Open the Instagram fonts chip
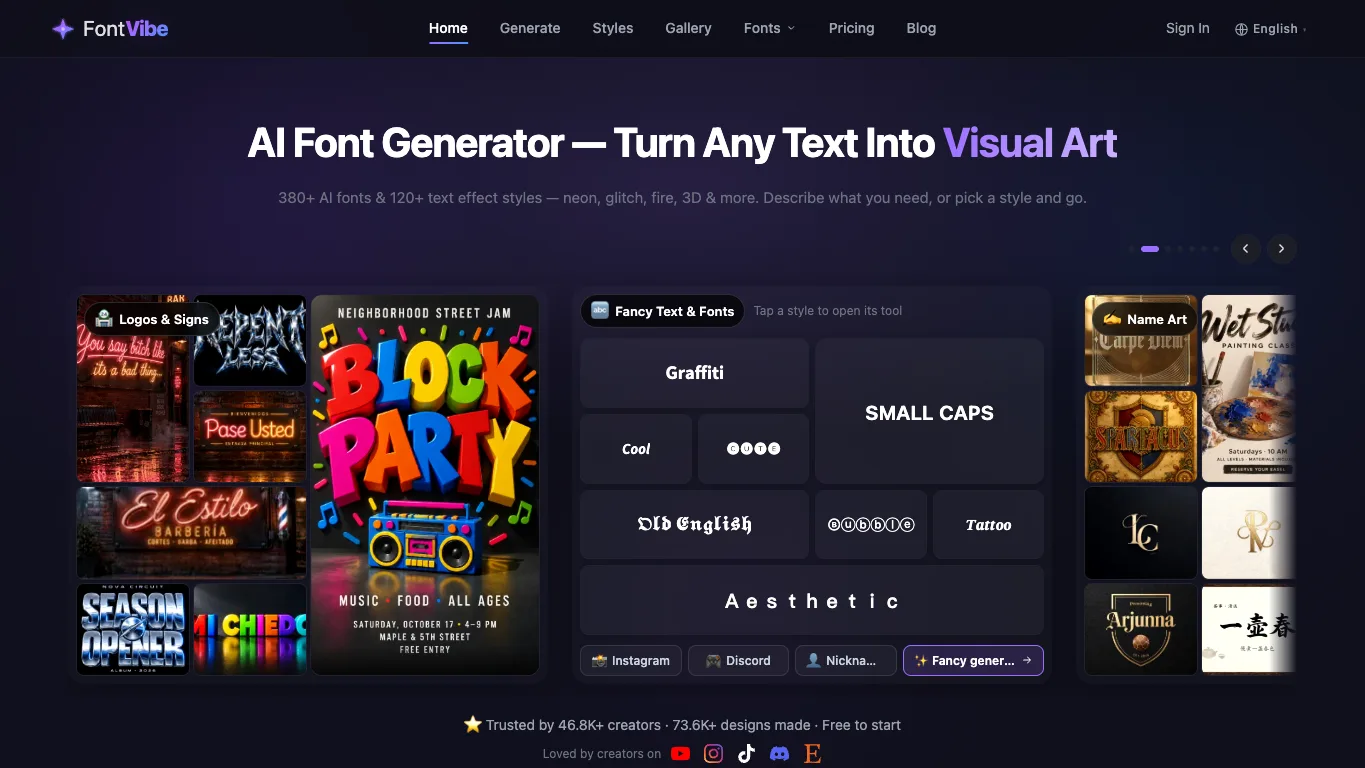Screen dimensions: 1365x768 [631, 661]
